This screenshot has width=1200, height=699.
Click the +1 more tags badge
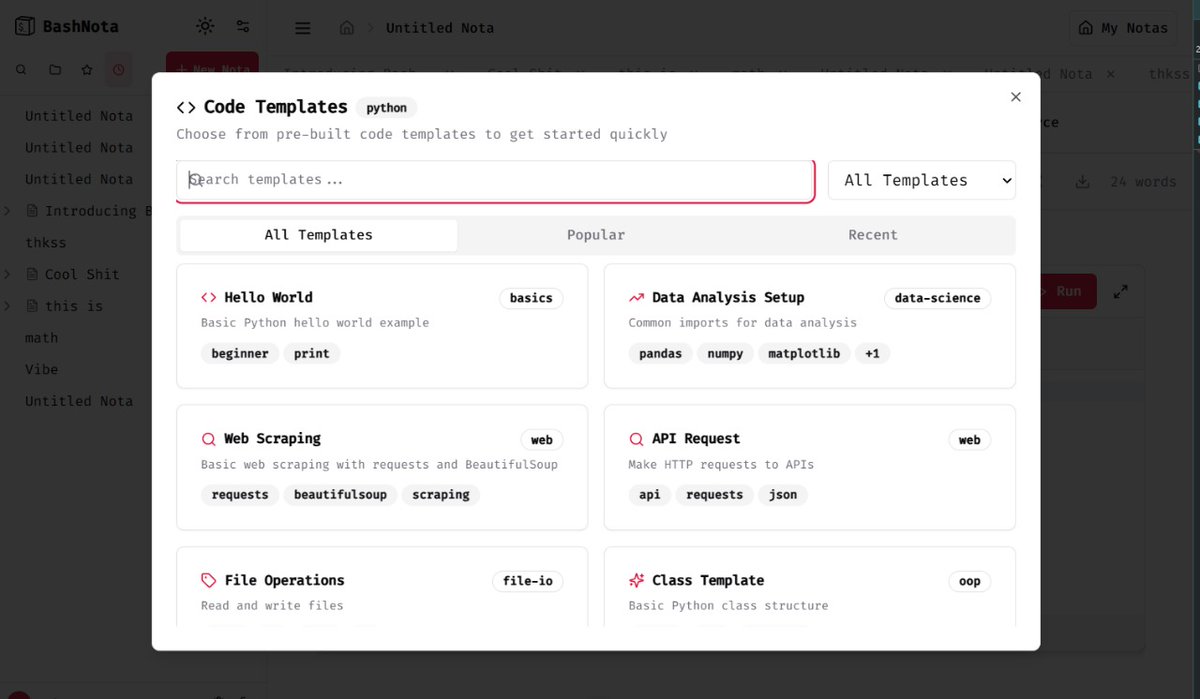(x=873, y=353)
